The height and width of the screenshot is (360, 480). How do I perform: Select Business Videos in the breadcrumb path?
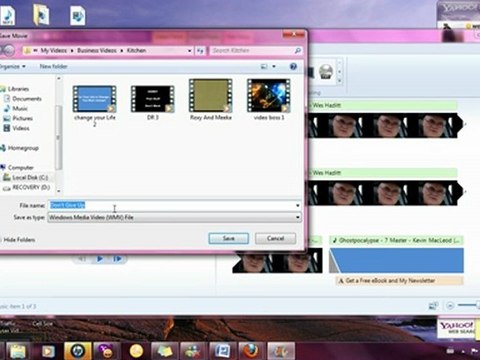click(97, 50)
